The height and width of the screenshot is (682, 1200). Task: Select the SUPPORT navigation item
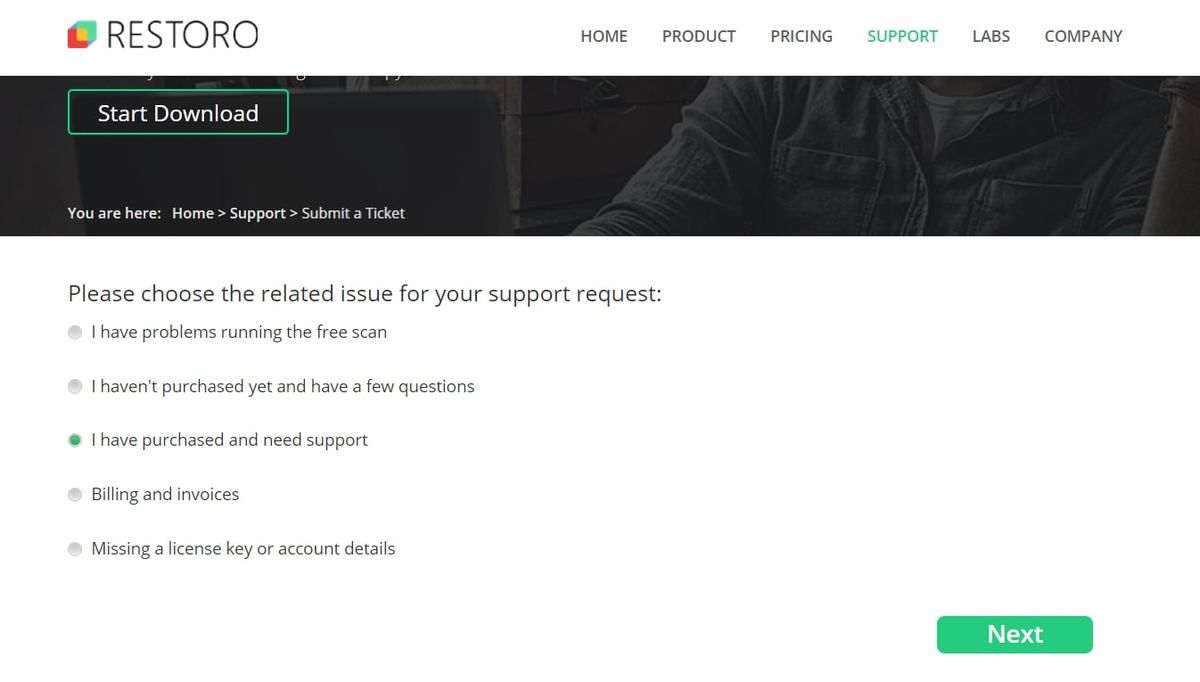pyautogui.click(x=902, y=36)
